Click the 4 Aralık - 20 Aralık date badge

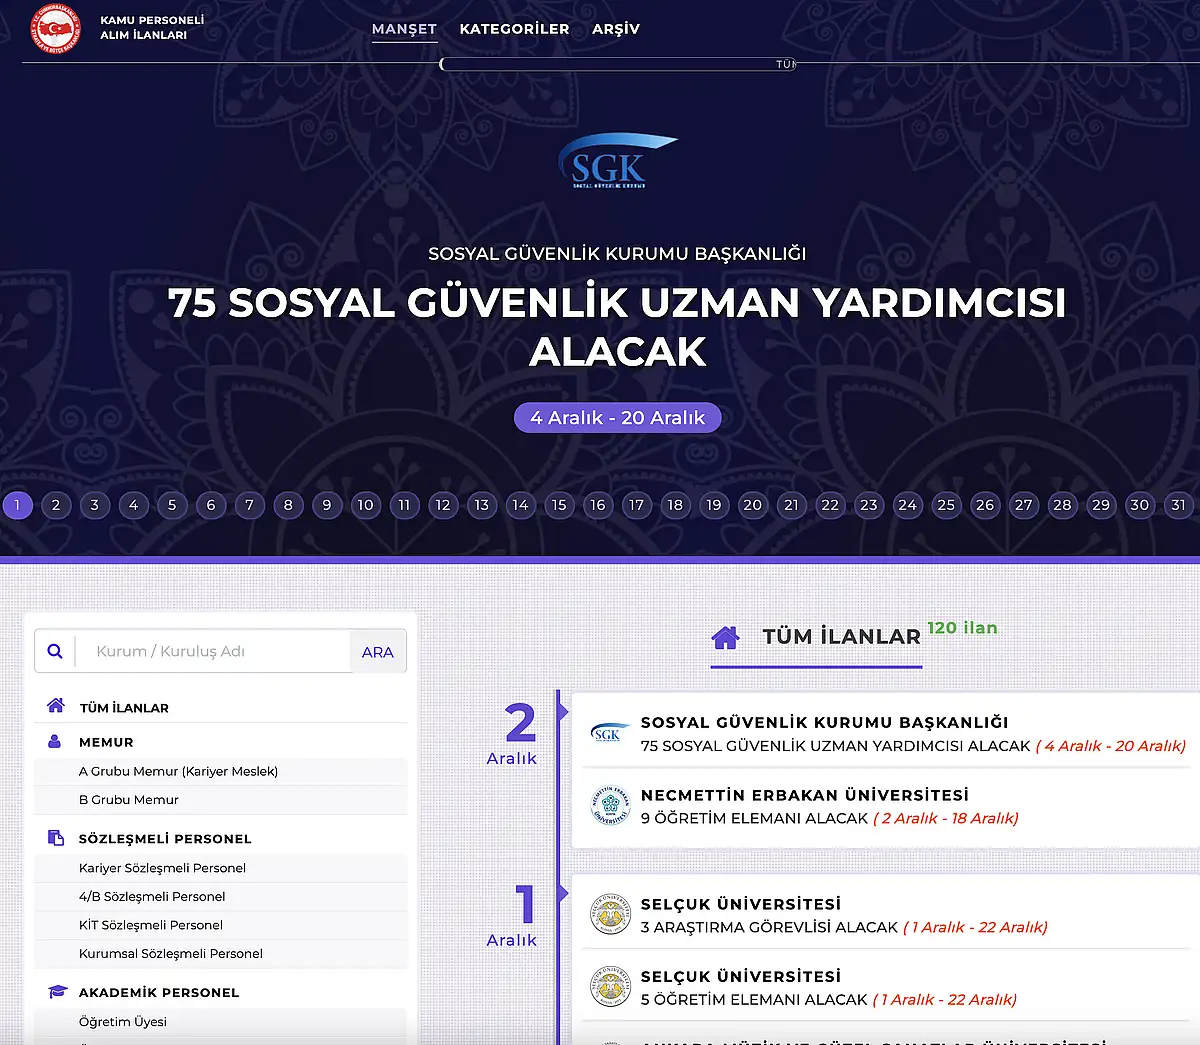coord(618,418)
